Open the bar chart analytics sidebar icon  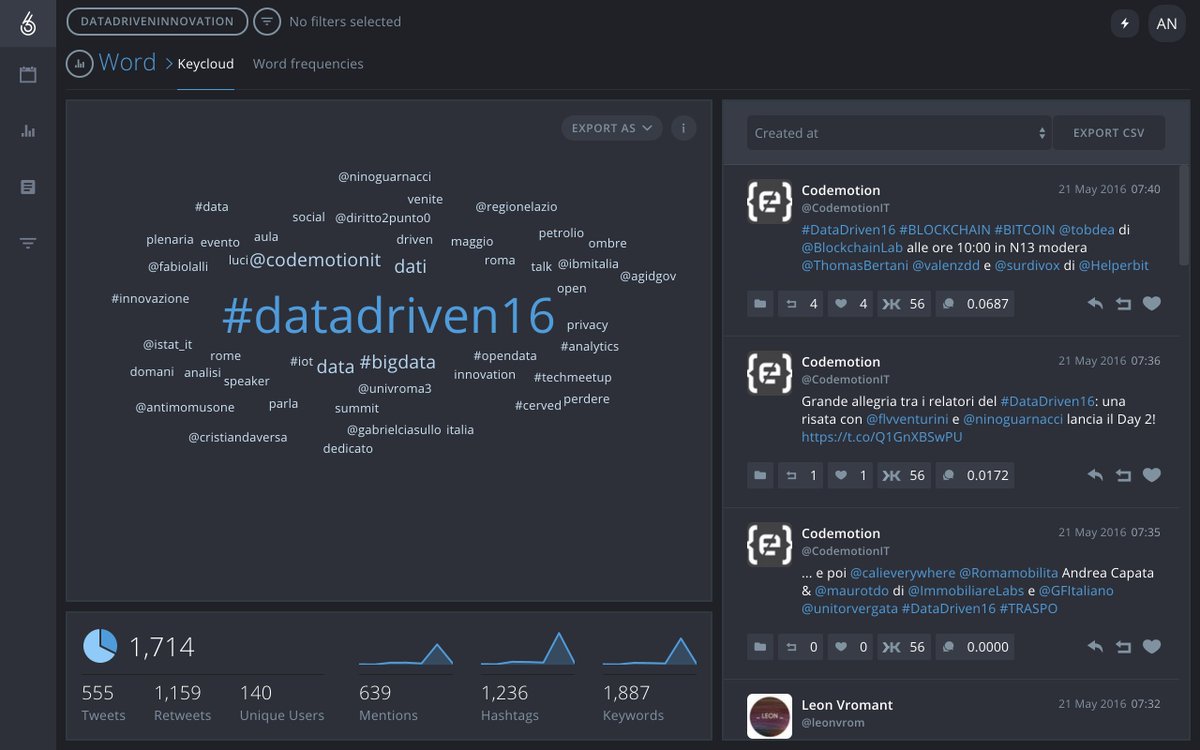28,131
